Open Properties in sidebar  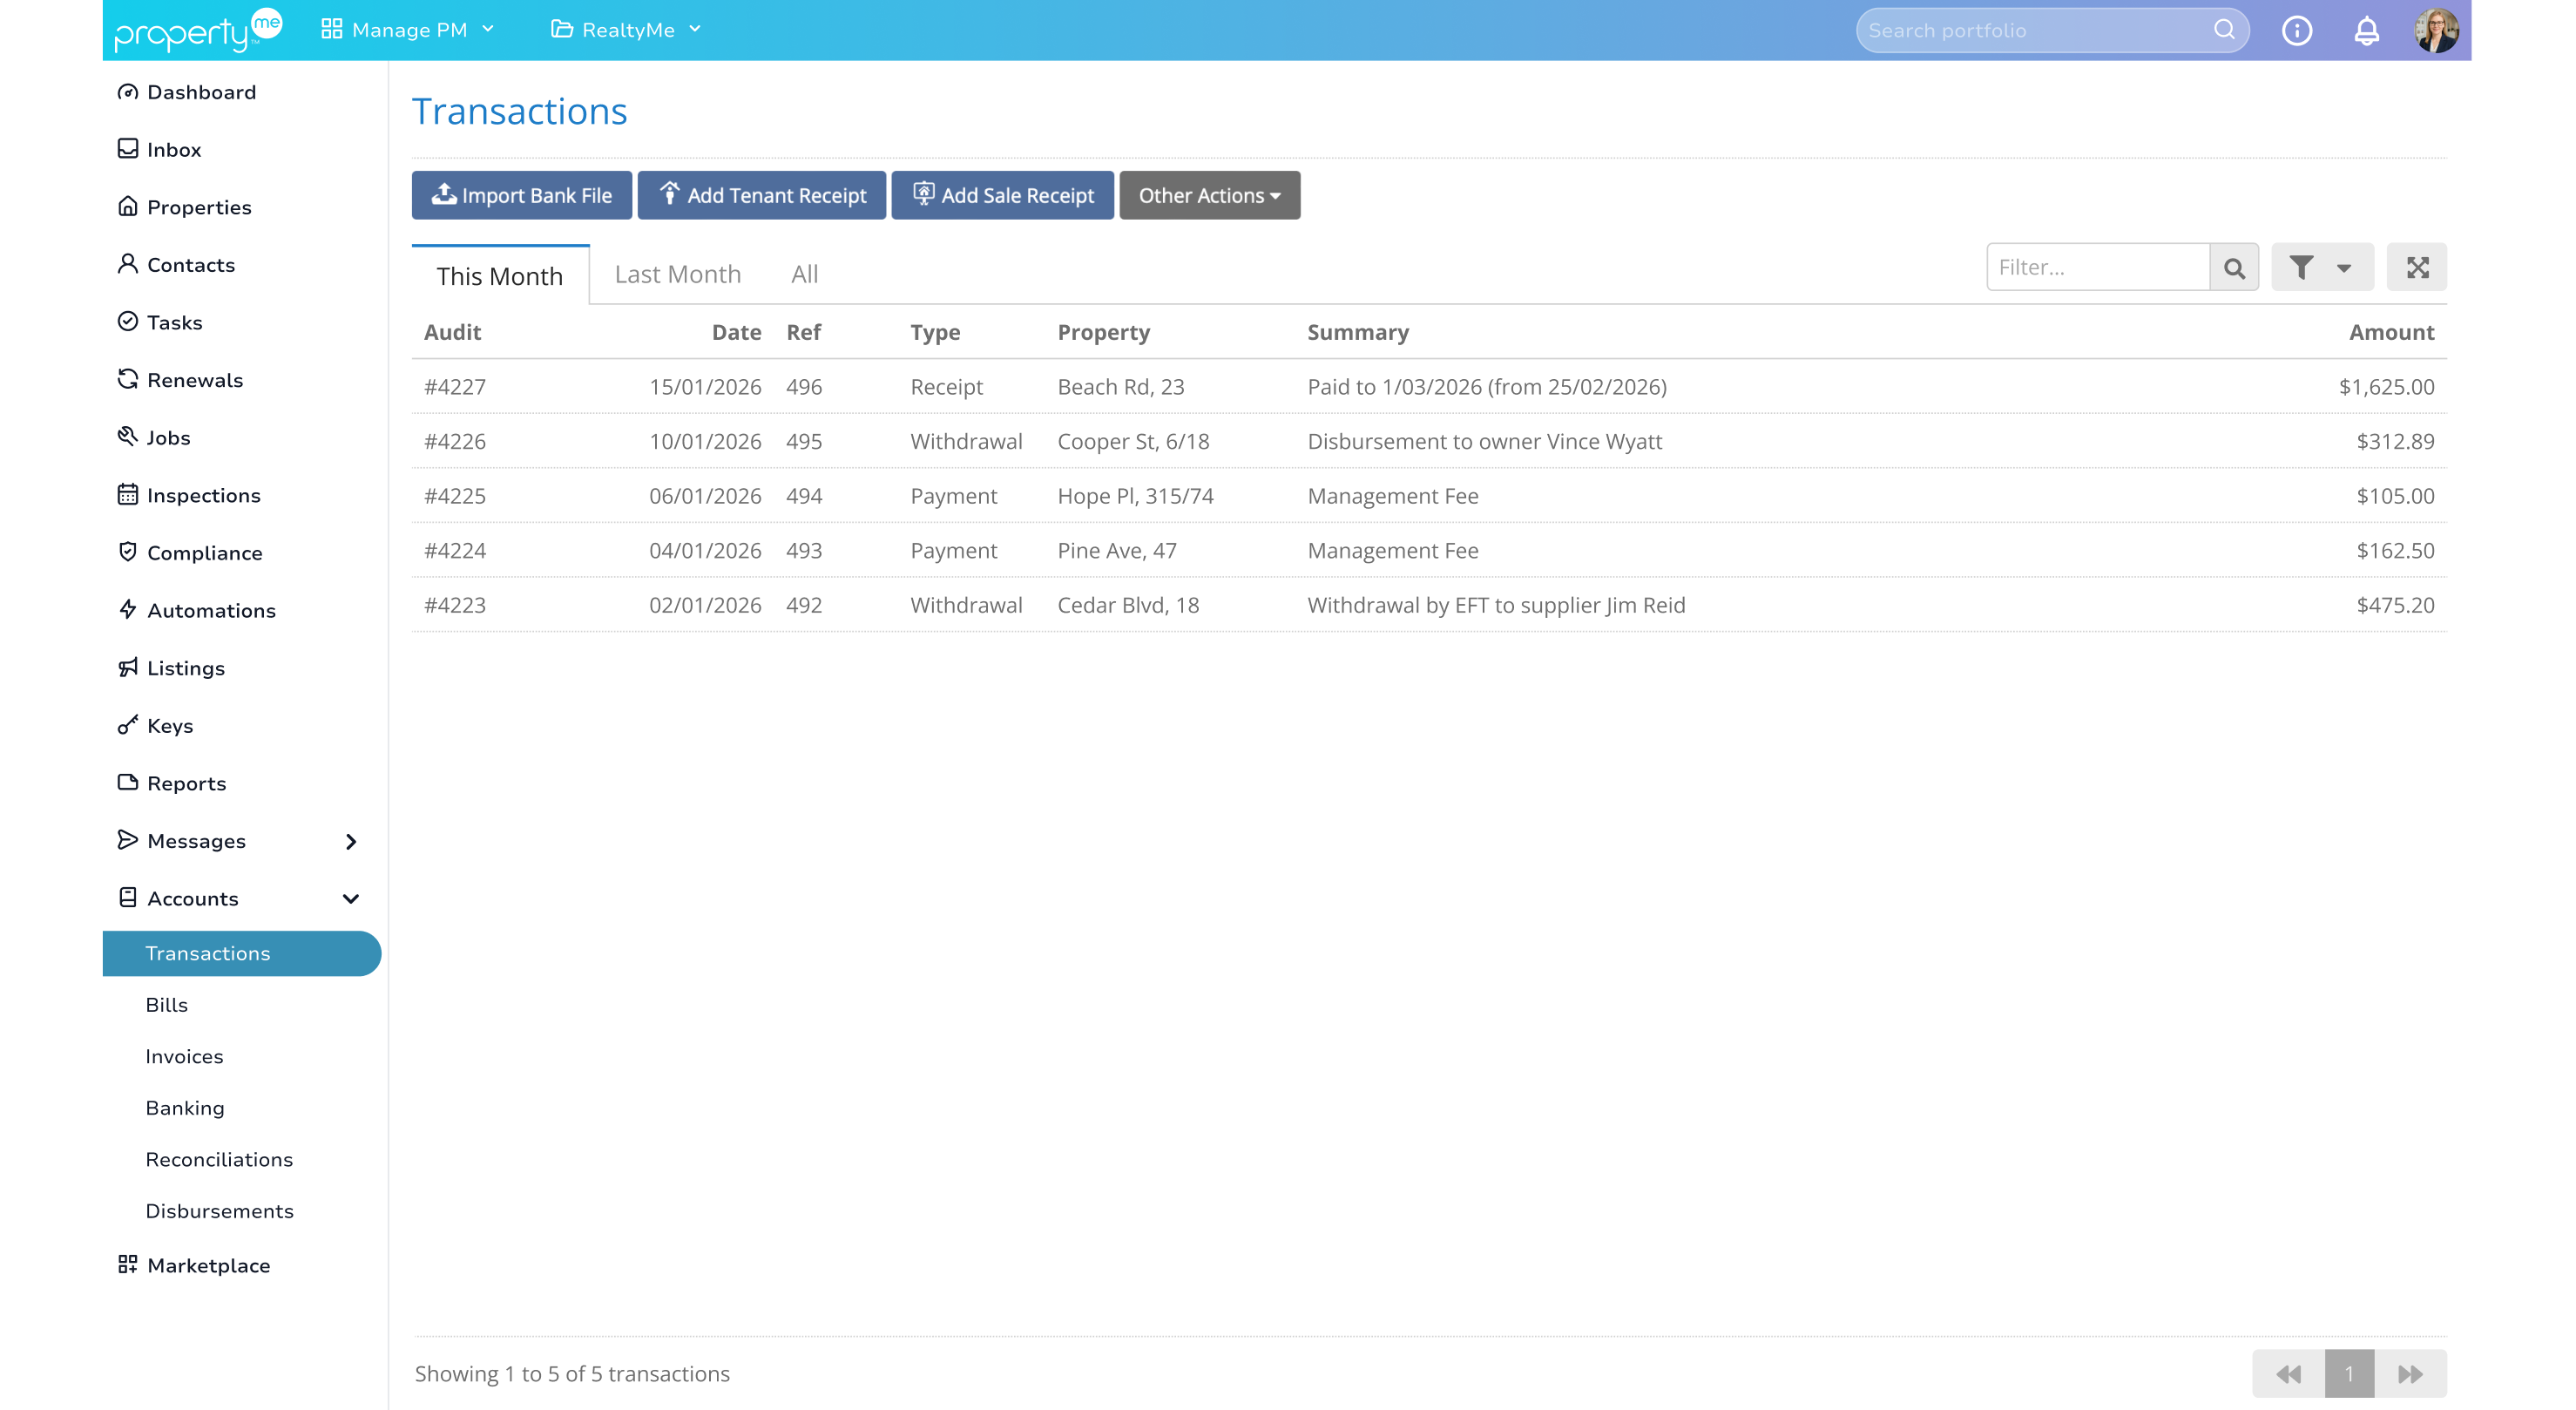click(x=184, y=207)
